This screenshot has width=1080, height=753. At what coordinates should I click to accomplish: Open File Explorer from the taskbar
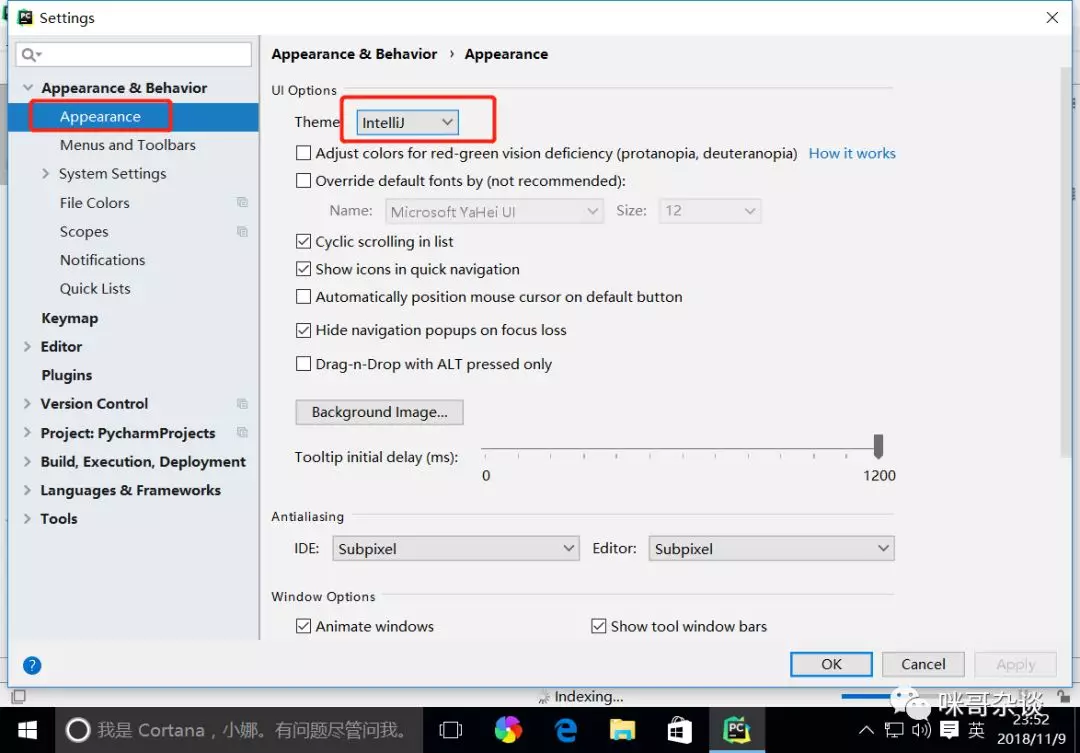tap(622, 730)
